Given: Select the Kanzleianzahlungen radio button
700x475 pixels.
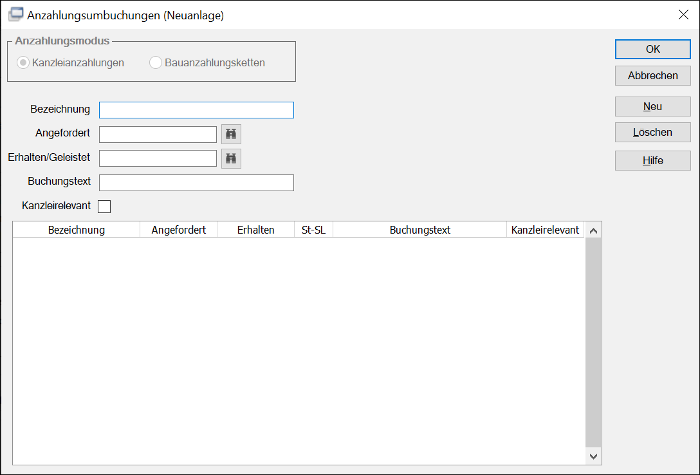Looking at the screenshot, I should click(23, 62).
